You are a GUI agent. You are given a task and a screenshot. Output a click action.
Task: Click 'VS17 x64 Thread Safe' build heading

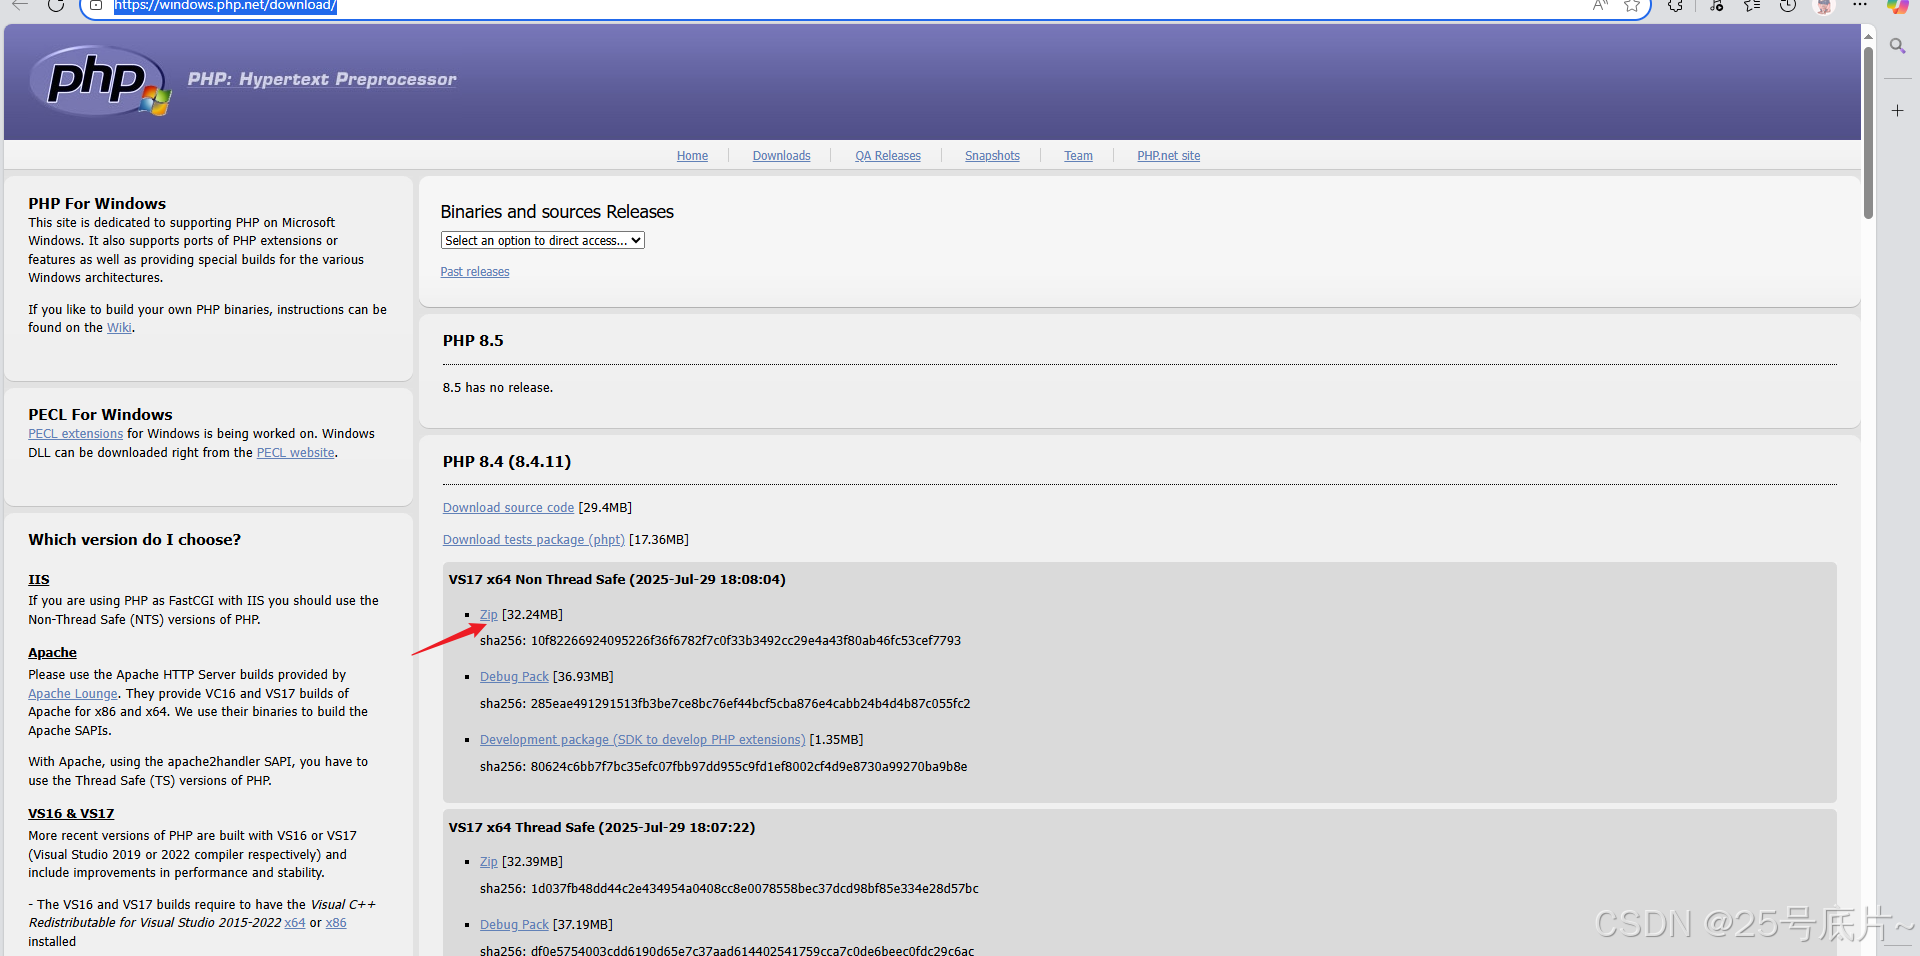602,828
